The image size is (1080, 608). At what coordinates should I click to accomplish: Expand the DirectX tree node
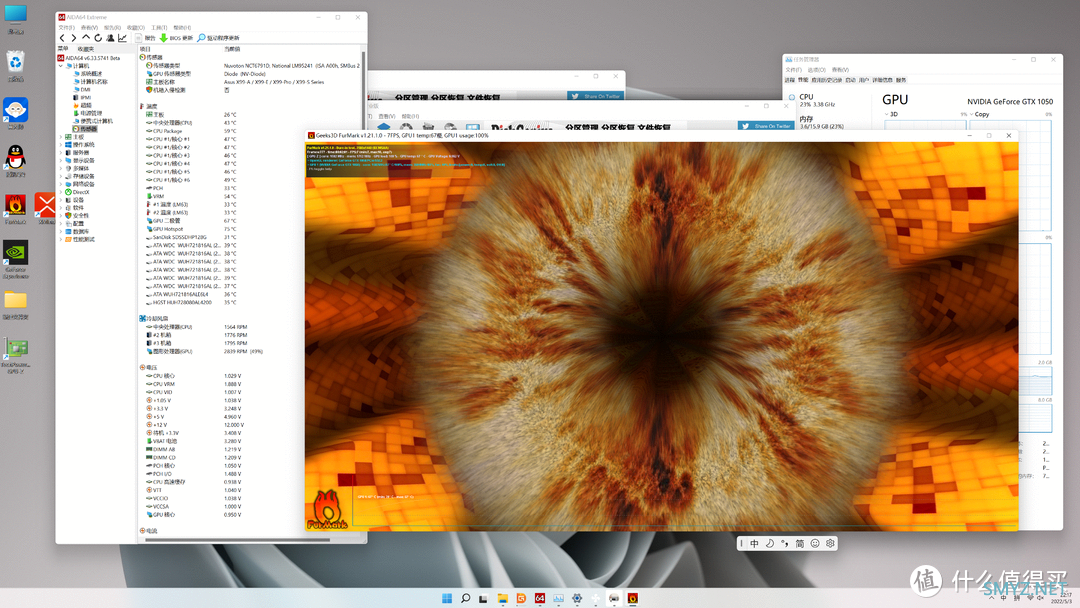pos(61,192)
